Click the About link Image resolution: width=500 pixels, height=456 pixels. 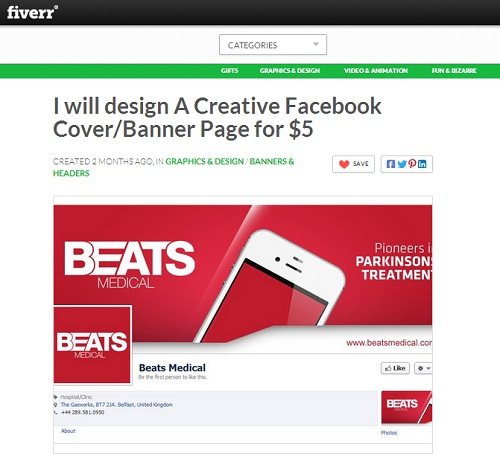click(x=68, y=431)
